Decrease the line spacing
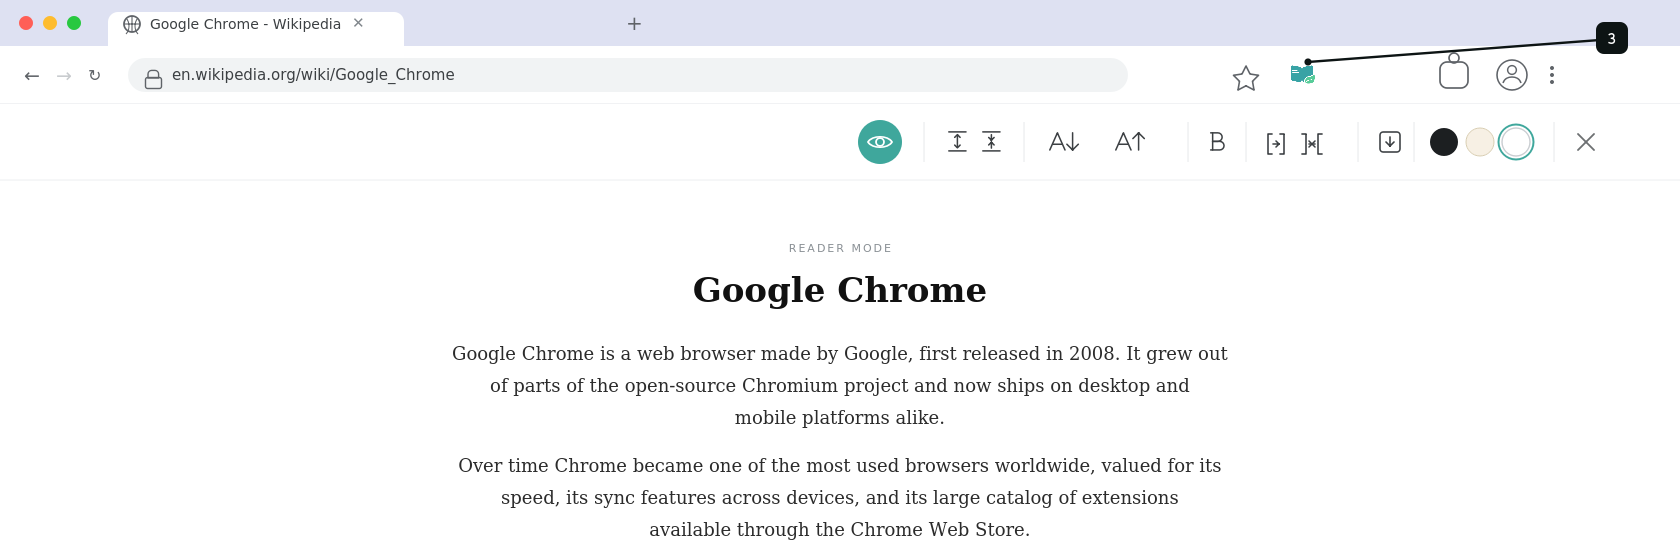This screenshot has height=560, width=1680. tap(991, 141)
